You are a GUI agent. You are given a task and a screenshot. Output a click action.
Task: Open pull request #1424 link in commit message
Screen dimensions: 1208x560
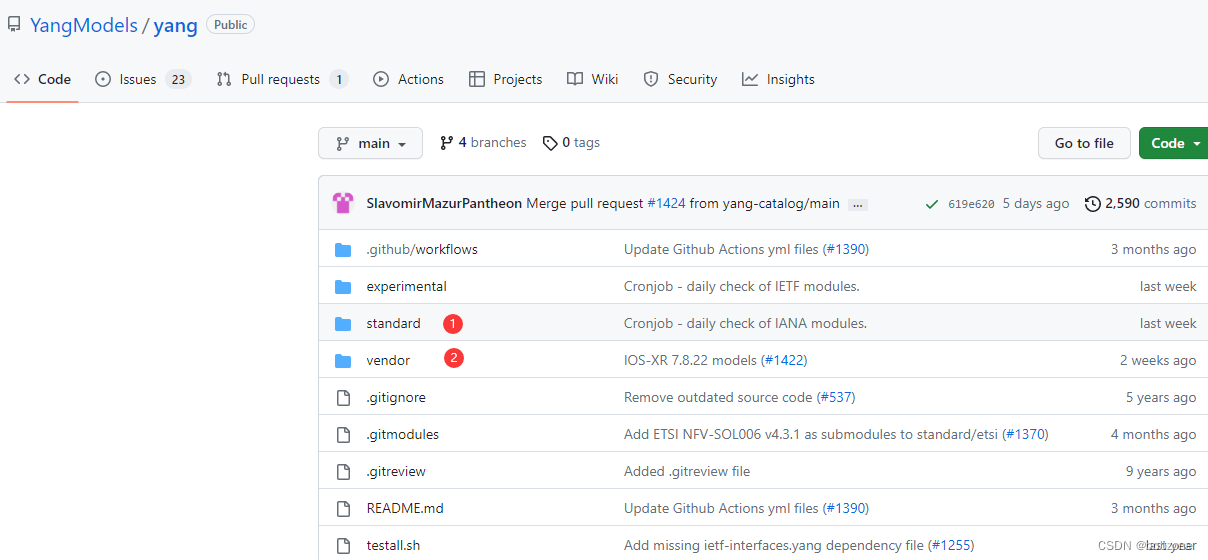tap(666, 203)
